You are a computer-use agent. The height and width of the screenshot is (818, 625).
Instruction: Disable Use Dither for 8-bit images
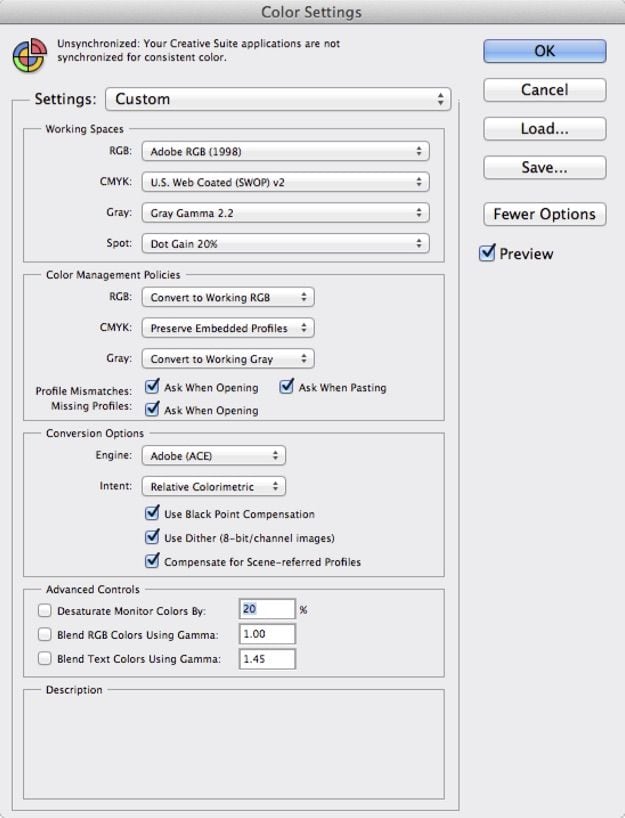click(152, 537)
